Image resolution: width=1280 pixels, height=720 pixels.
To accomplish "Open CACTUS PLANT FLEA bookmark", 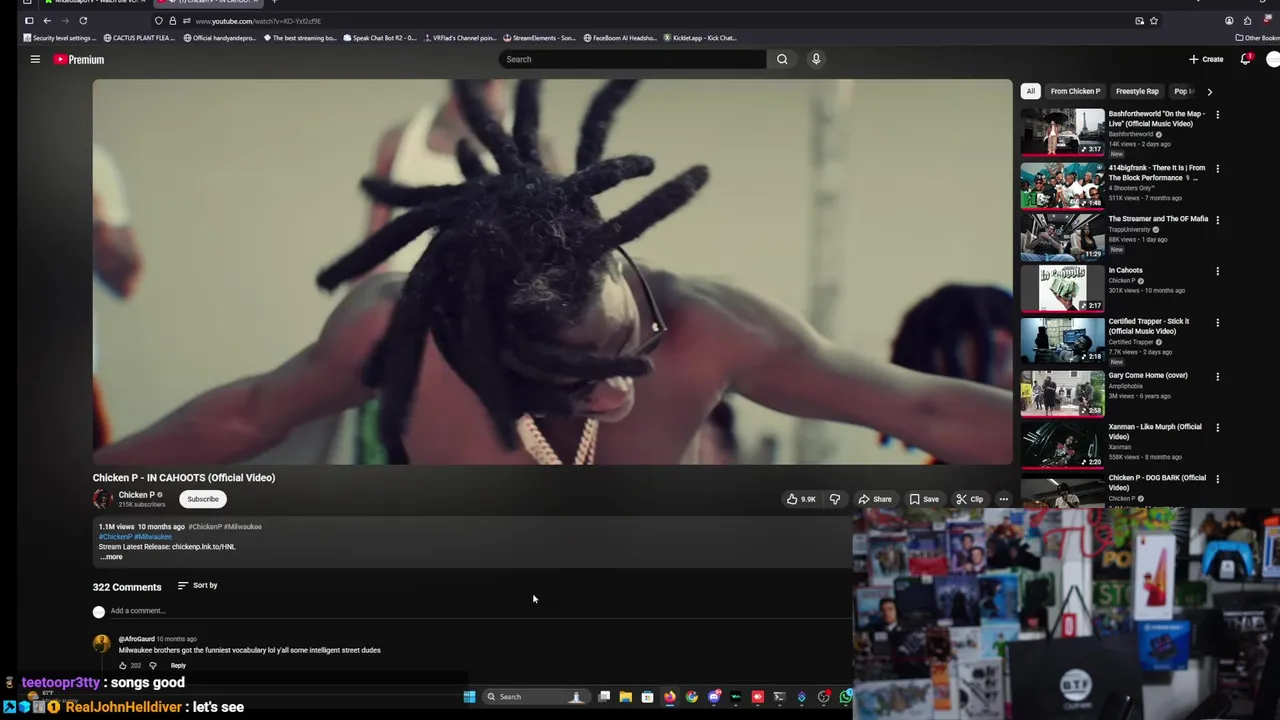I will (139, 38).
